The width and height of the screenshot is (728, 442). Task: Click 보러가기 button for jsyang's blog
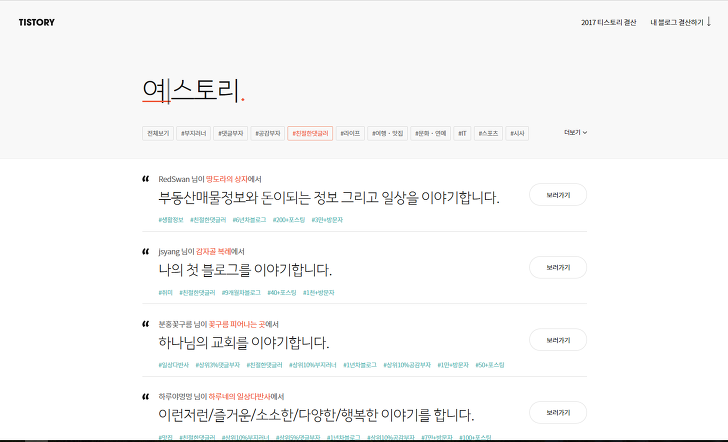point(558,267)
